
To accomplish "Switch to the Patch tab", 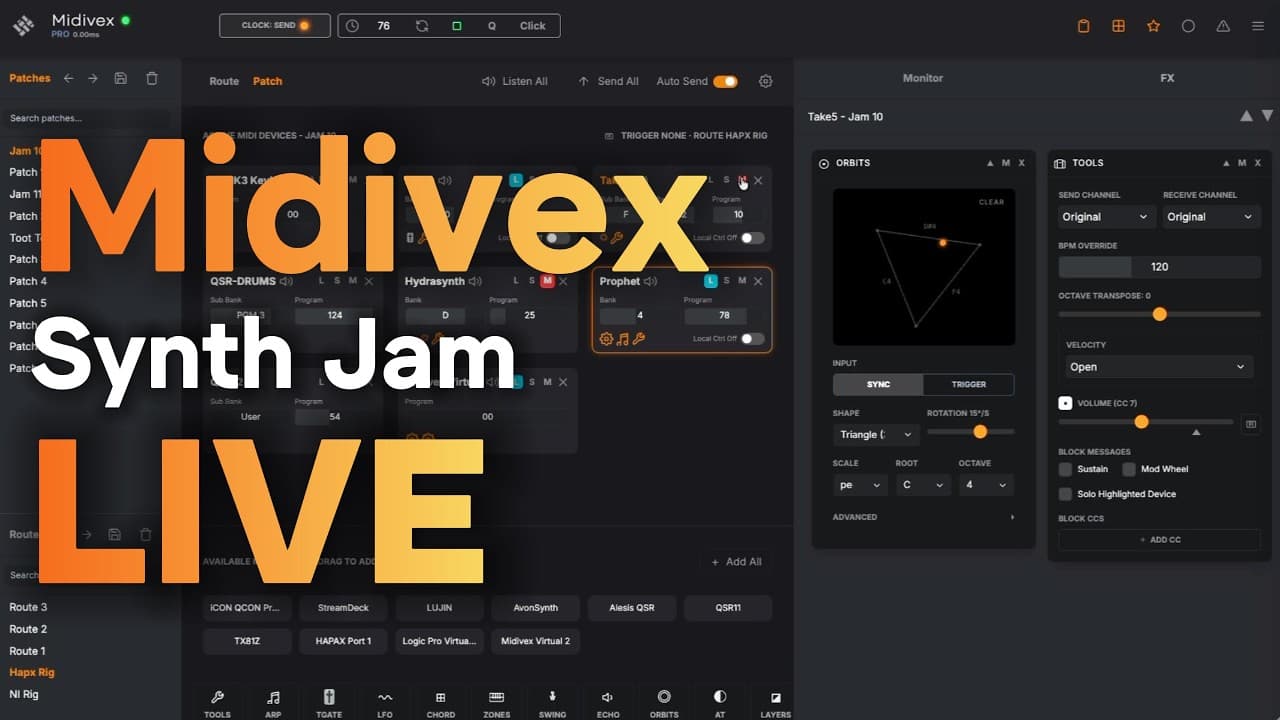I will coord(267,81).
